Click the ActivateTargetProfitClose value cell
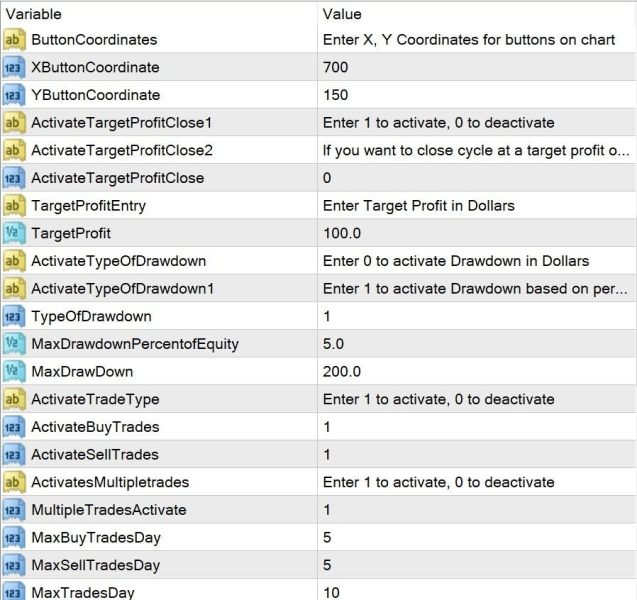This screenshot has width=637, height=600. tap(477, 178)
